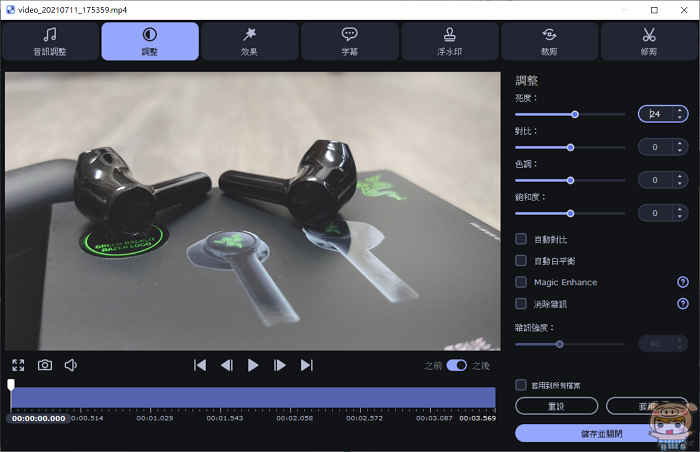The height and width of the screenshot is (452, 700).
Task: Switch to the 效果 effects tab
Action: pos(250,41)
